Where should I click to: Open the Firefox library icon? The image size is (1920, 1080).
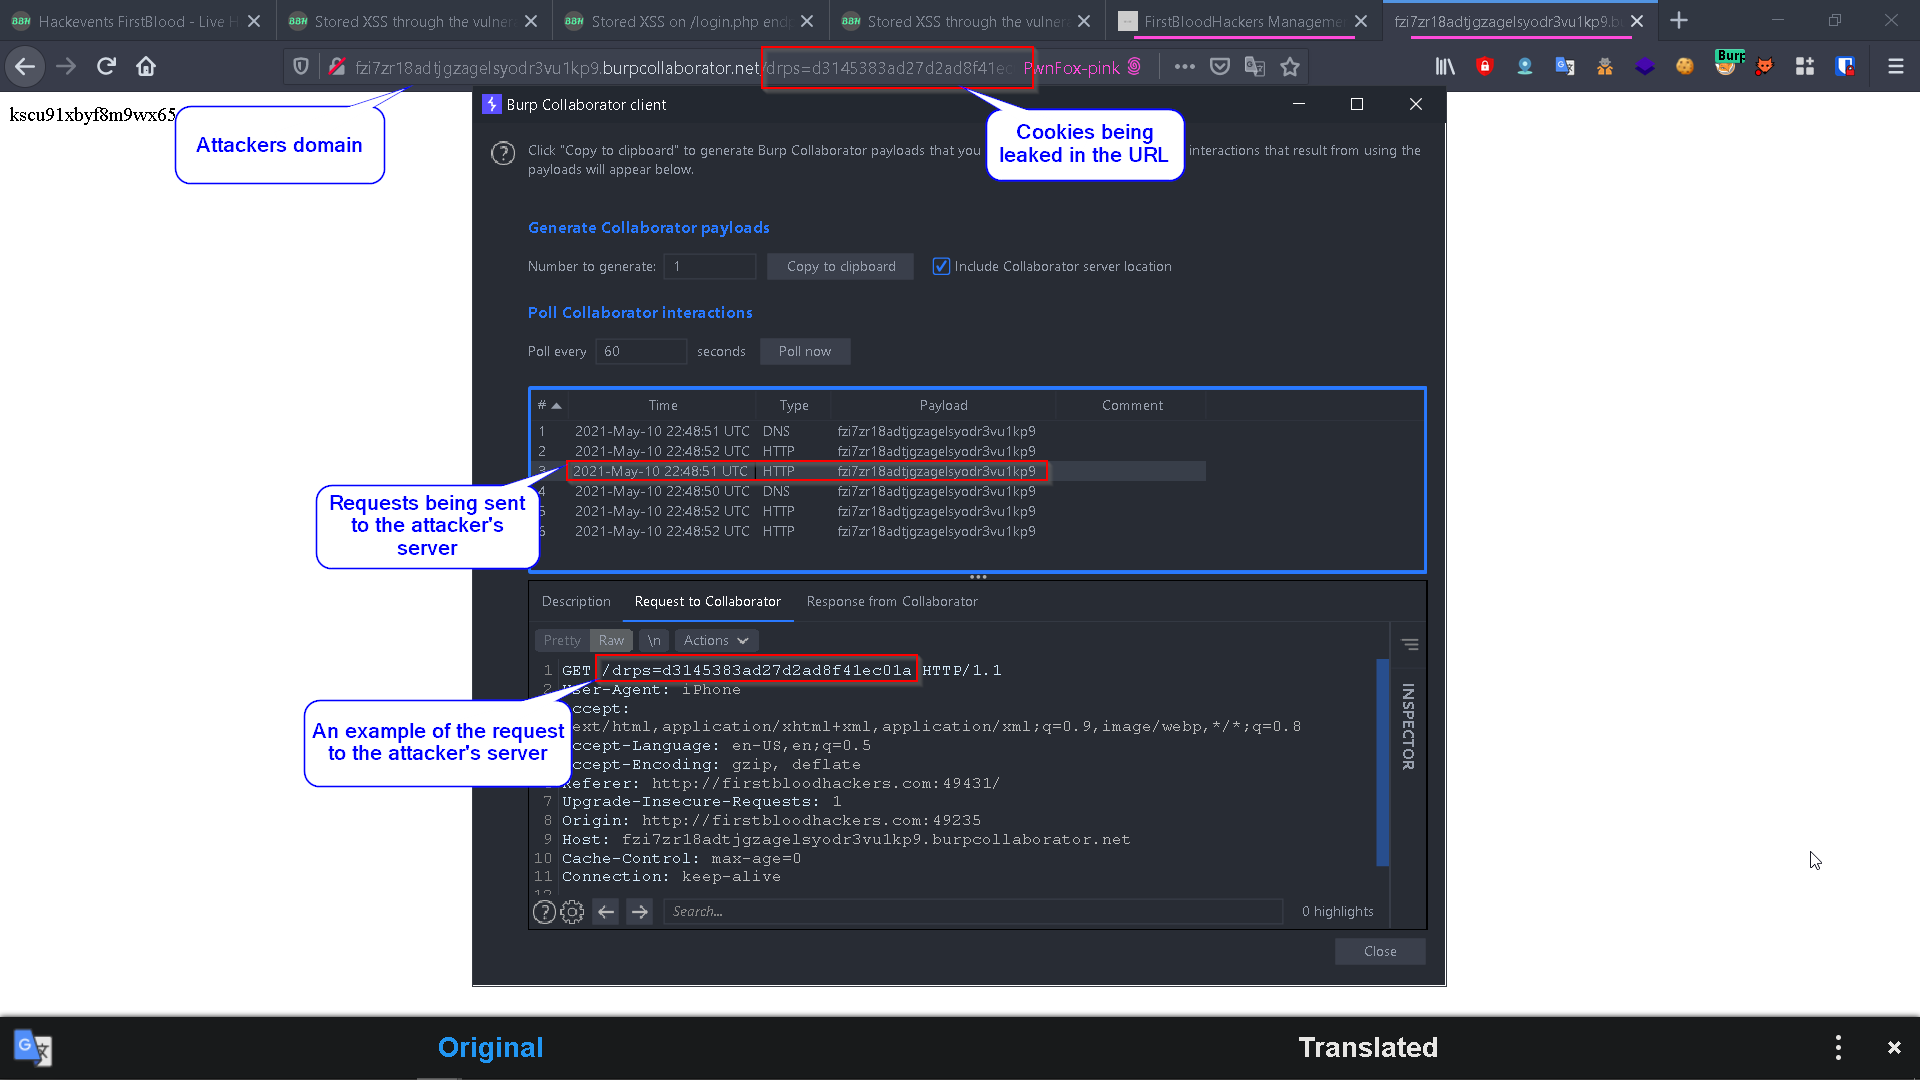click(1445, 67)
